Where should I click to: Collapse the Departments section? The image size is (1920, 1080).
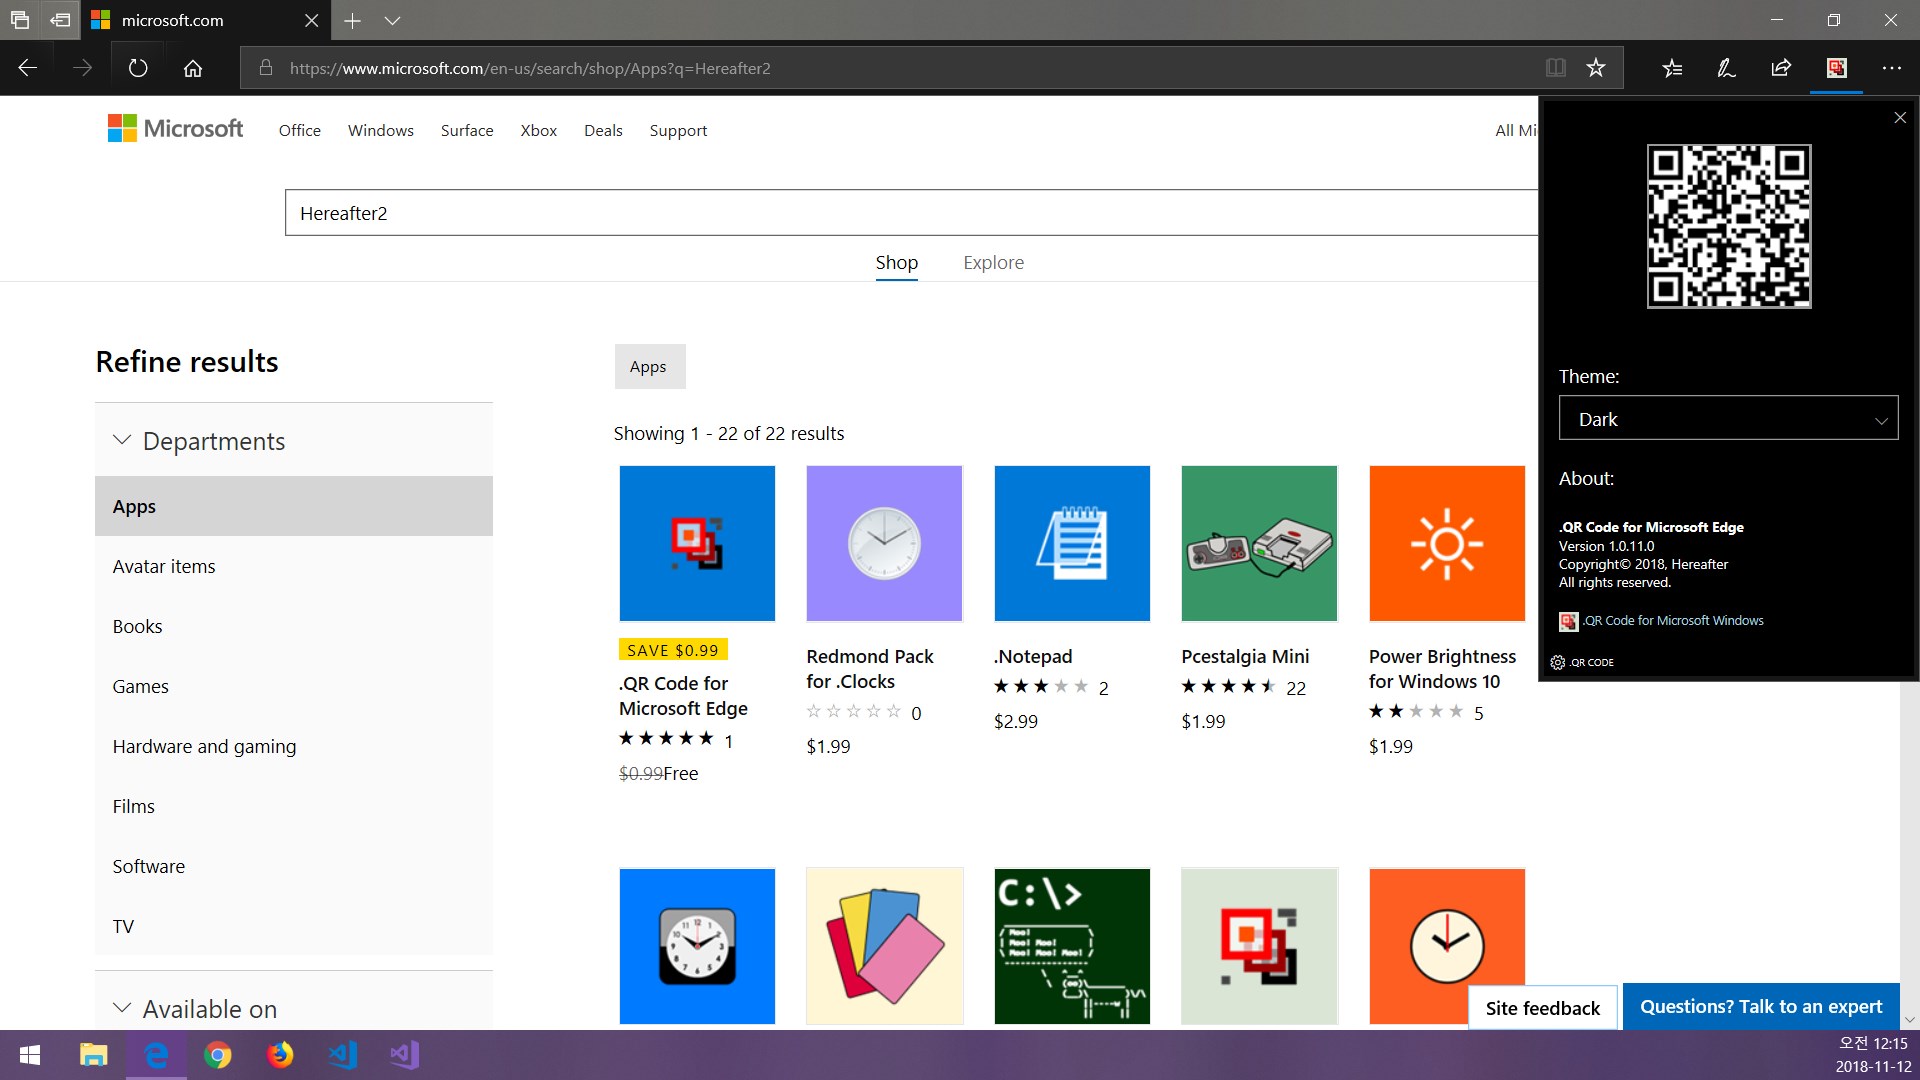pyautogui.click(x=122, y=440)
